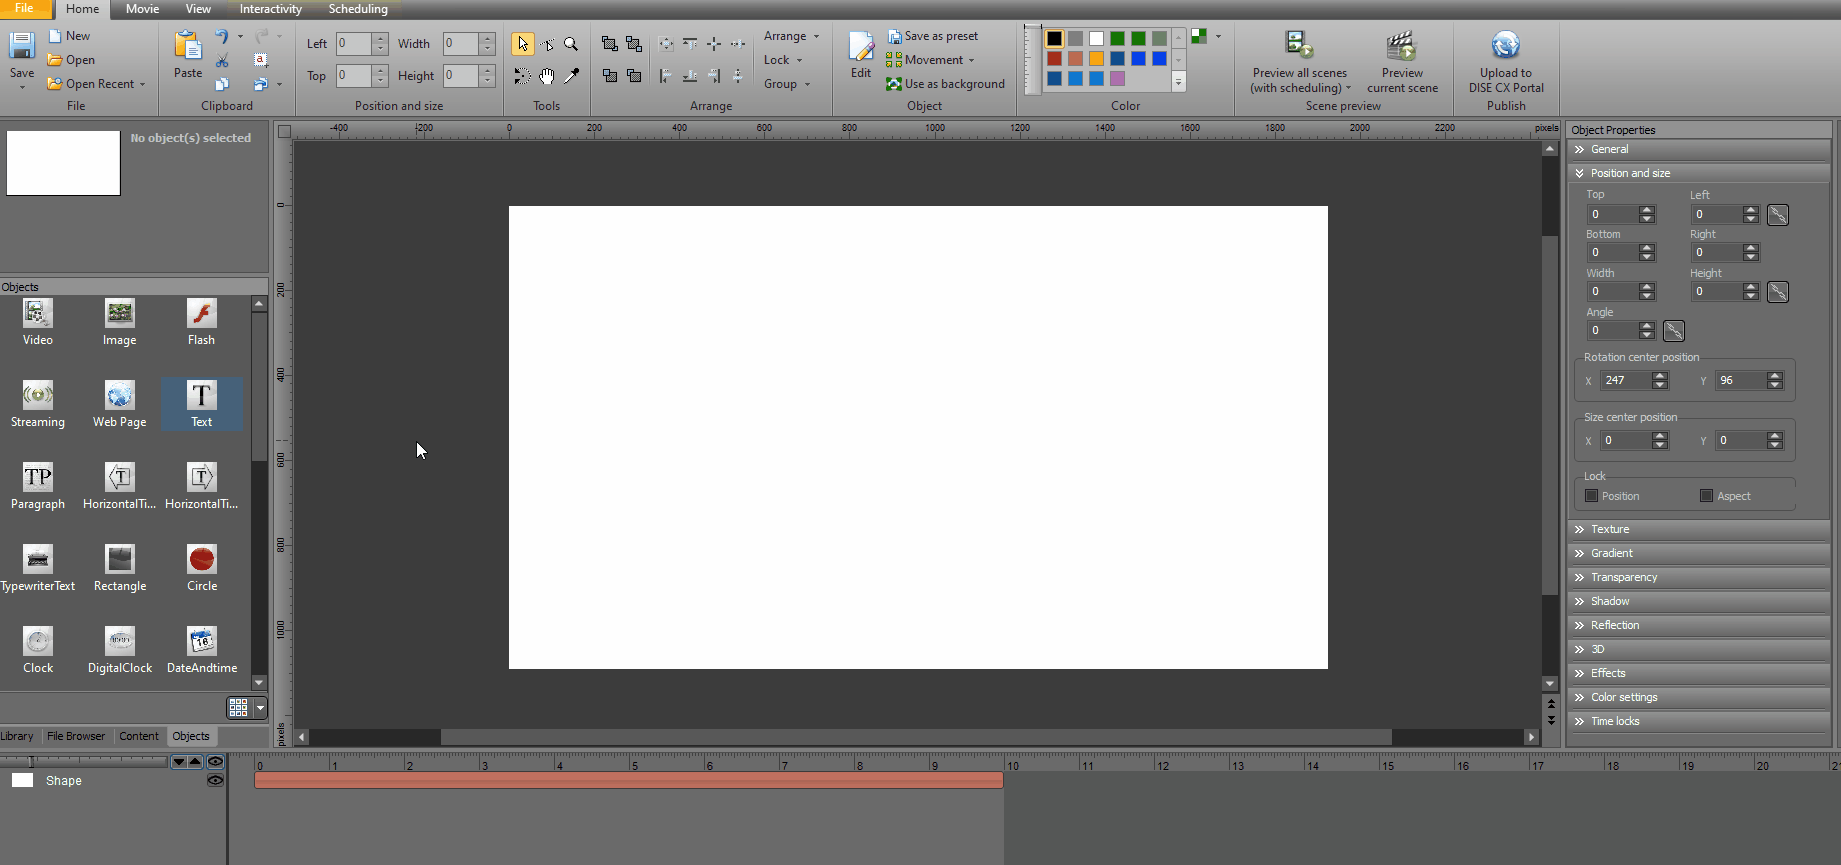Select the Clock object icon

pyautogui.click(x=38, y=642)
